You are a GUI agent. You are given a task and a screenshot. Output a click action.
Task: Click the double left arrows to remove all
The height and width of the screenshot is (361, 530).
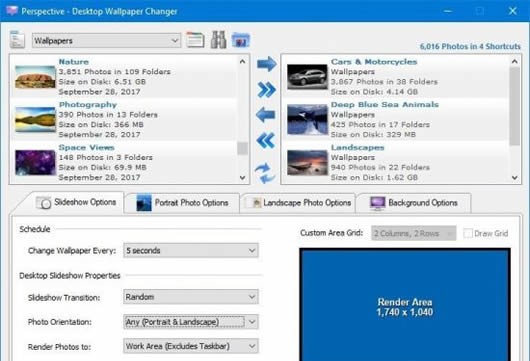coord(266,140)
